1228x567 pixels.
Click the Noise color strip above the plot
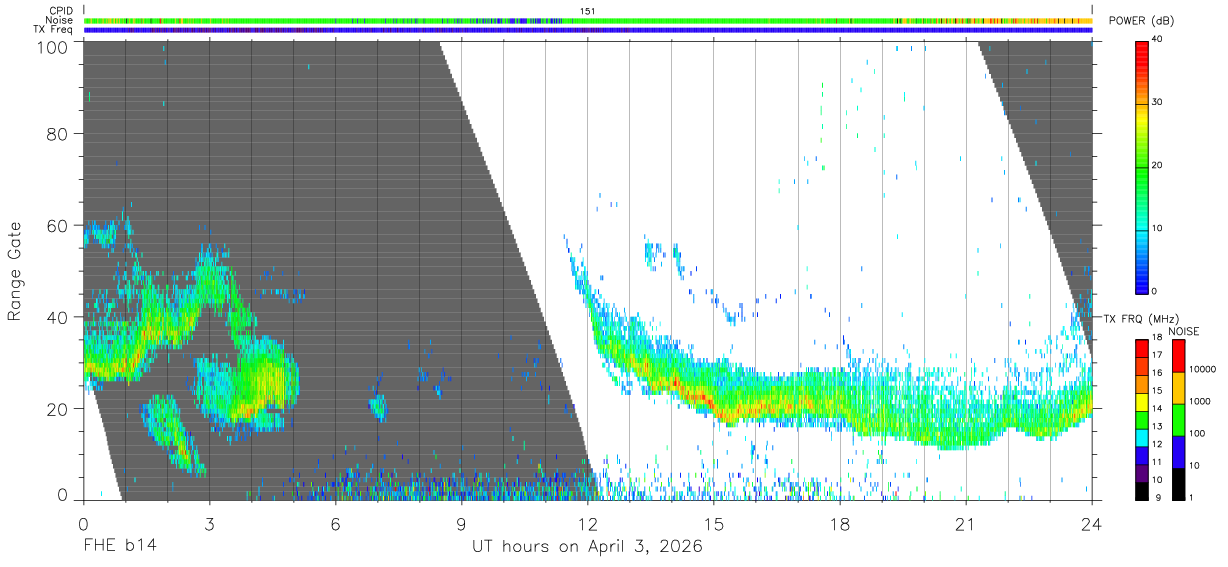pos(588,20)
